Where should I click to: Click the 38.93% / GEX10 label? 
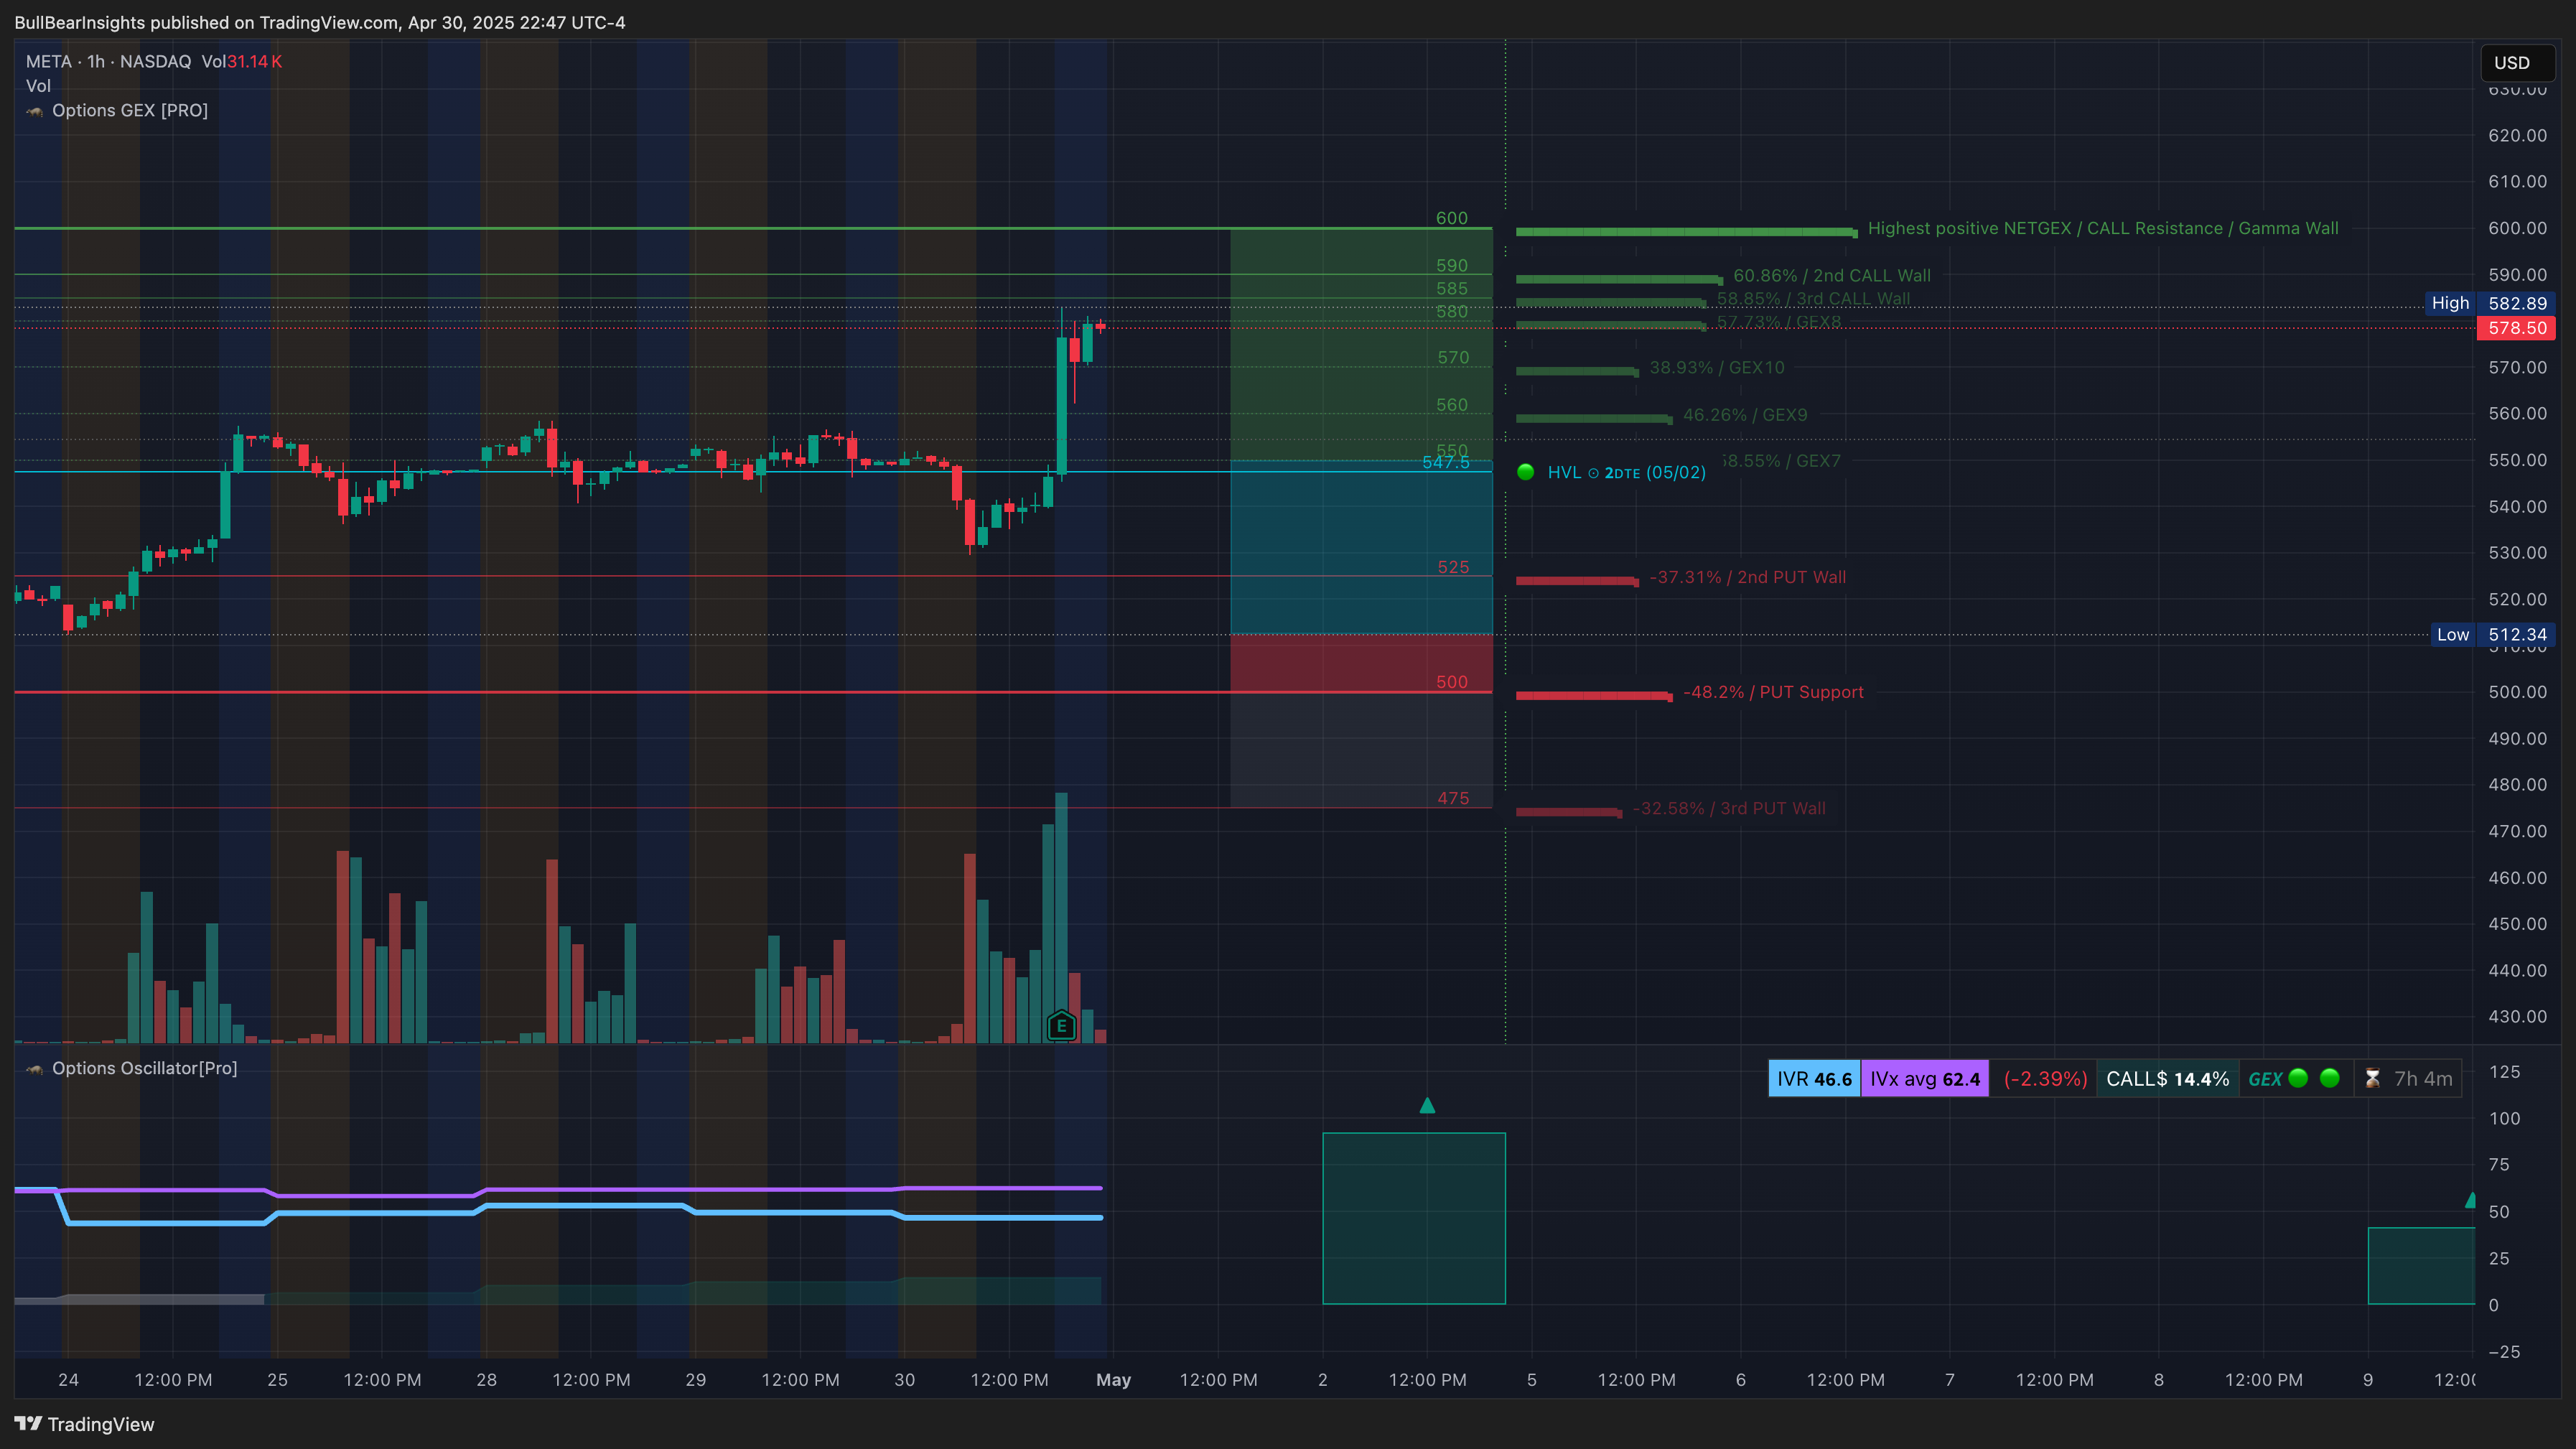click(x=1717, y=368)
